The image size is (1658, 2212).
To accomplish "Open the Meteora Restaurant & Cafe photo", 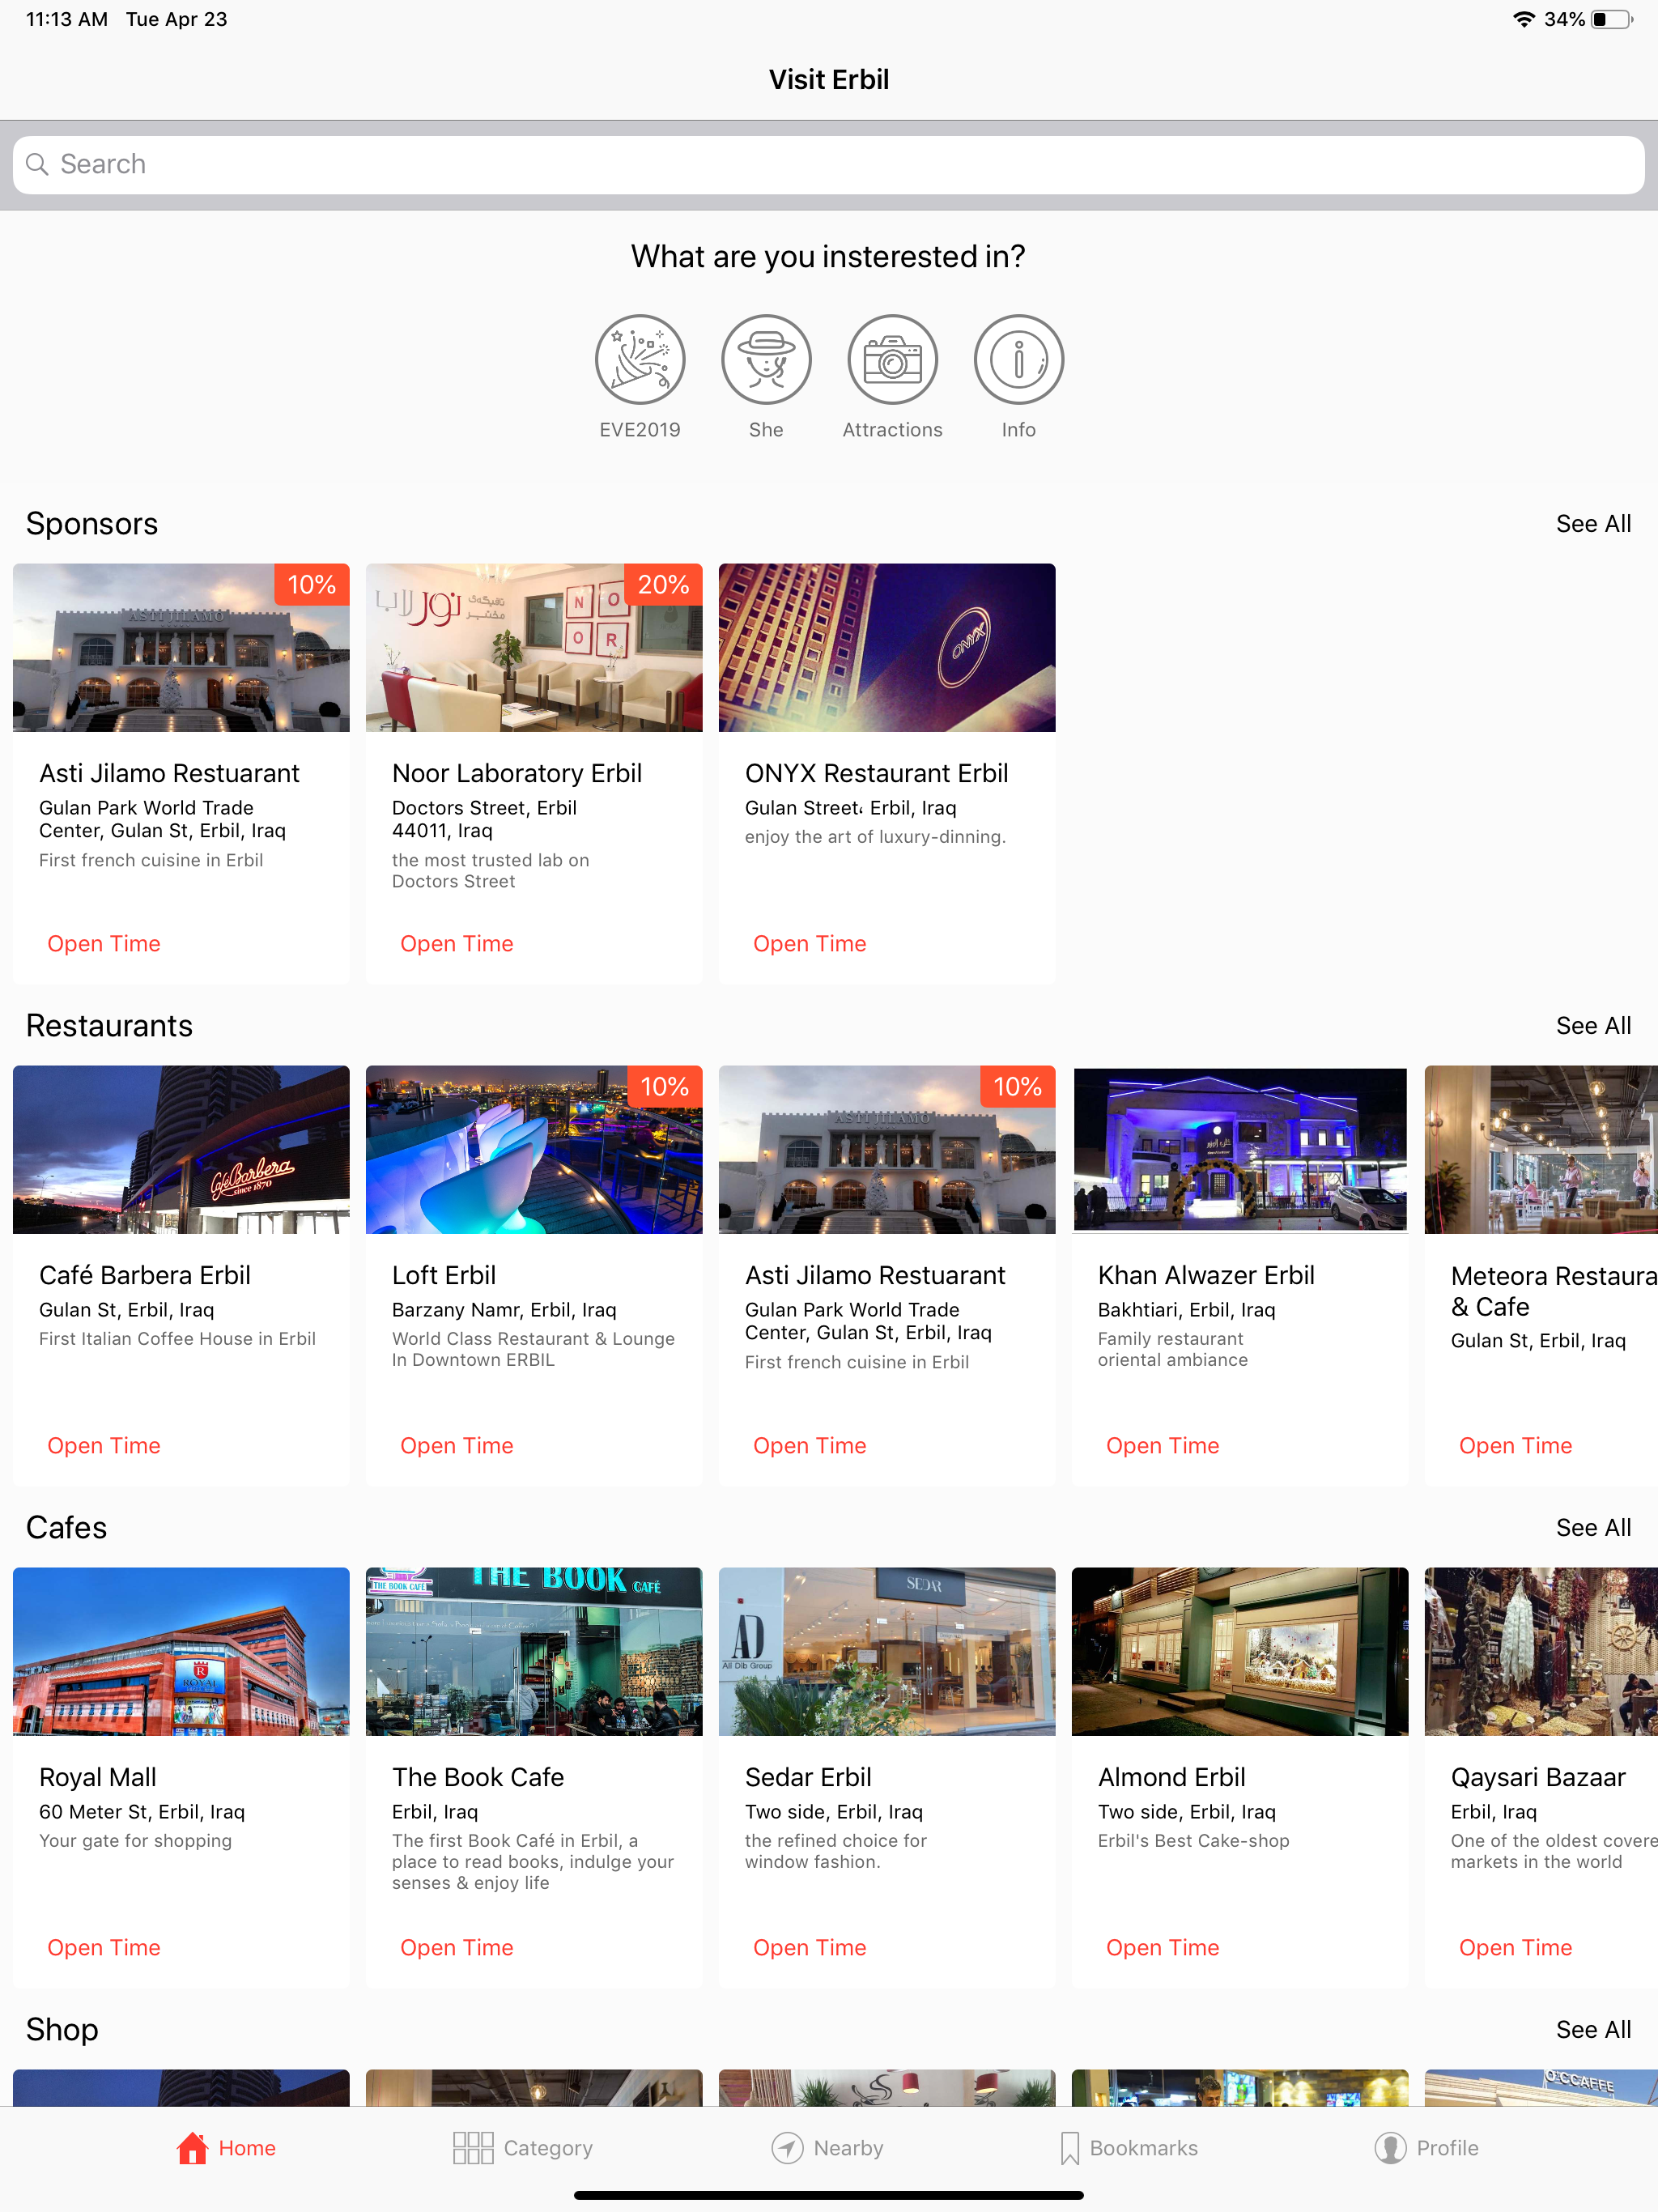I will point(1541,1150).
